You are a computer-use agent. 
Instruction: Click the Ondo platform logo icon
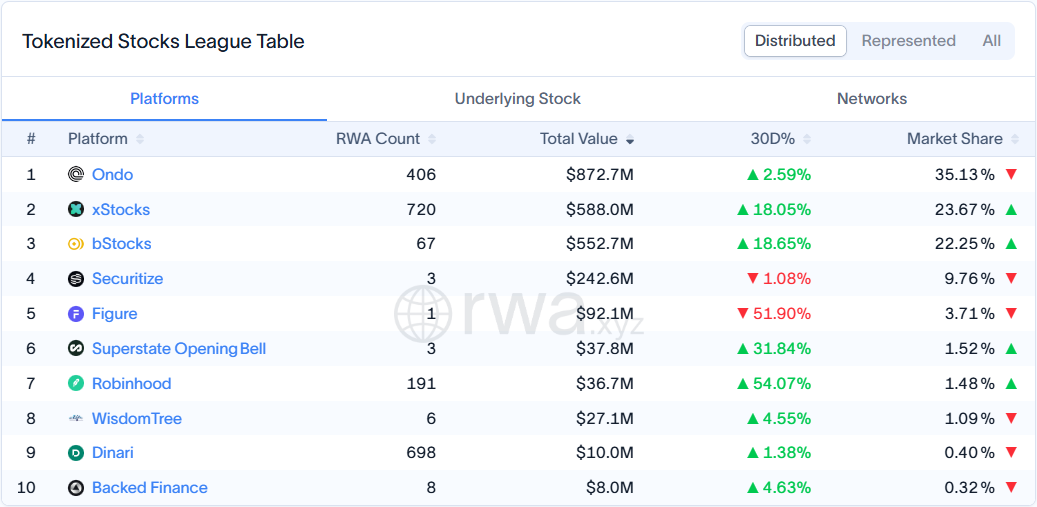(x=76, y=175)
